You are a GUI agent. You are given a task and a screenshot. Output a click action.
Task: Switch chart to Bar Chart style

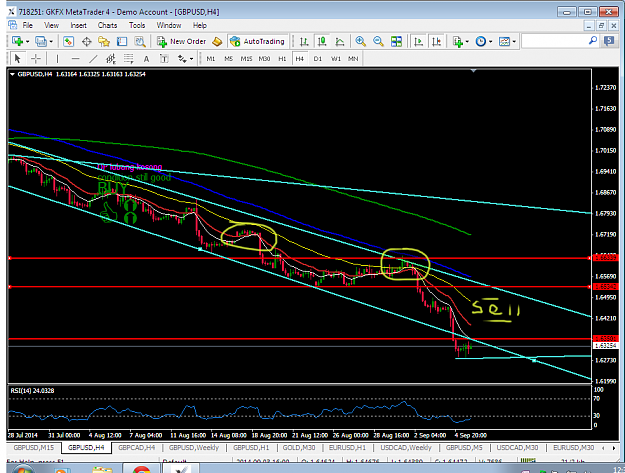pos(304,41)
